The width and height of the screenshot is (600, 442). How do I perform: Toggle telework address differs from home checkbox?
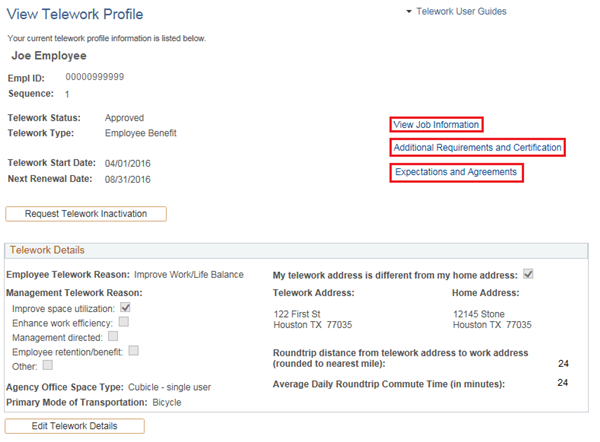528,274
